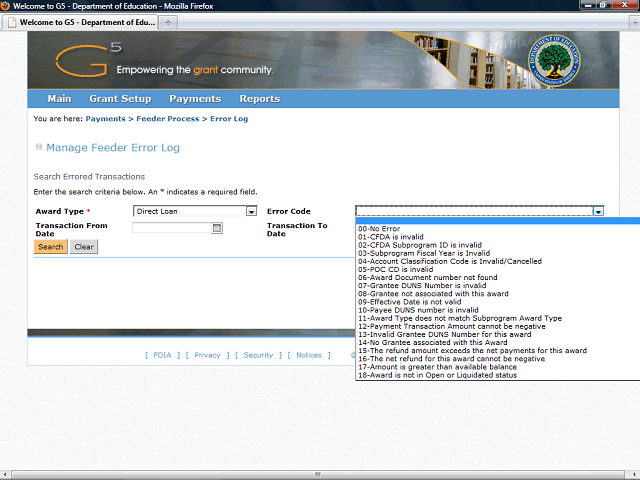
Task: Click the Clear button
Action: point(84,247)
